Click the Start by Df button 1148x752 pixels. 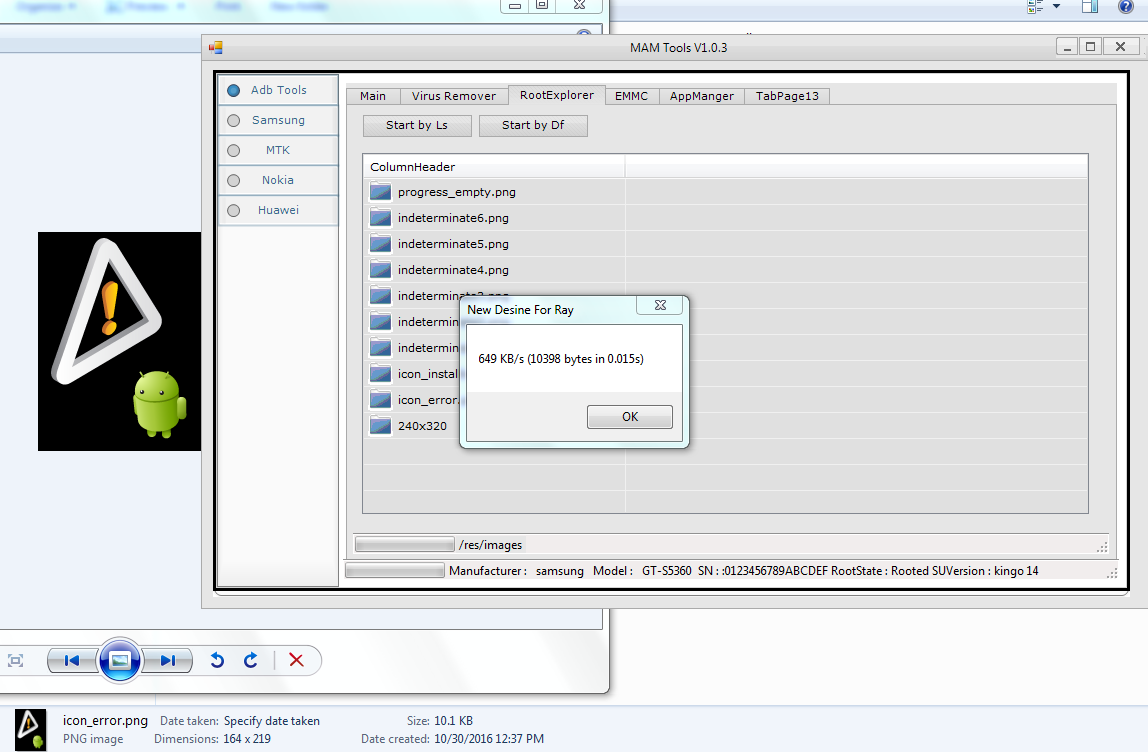(533, 125)
